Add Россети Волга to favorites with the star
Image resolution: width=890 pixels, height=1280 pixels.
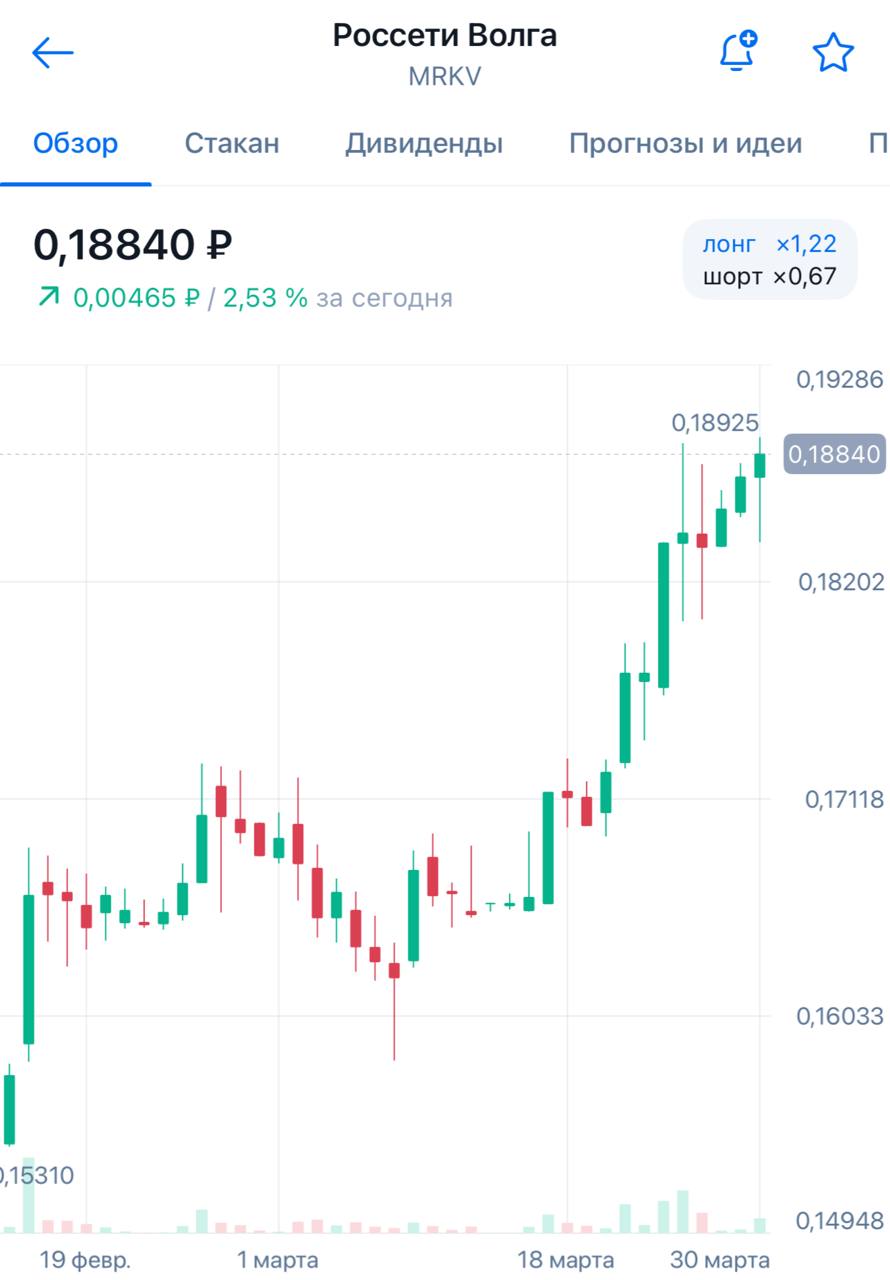click(833, 53)
